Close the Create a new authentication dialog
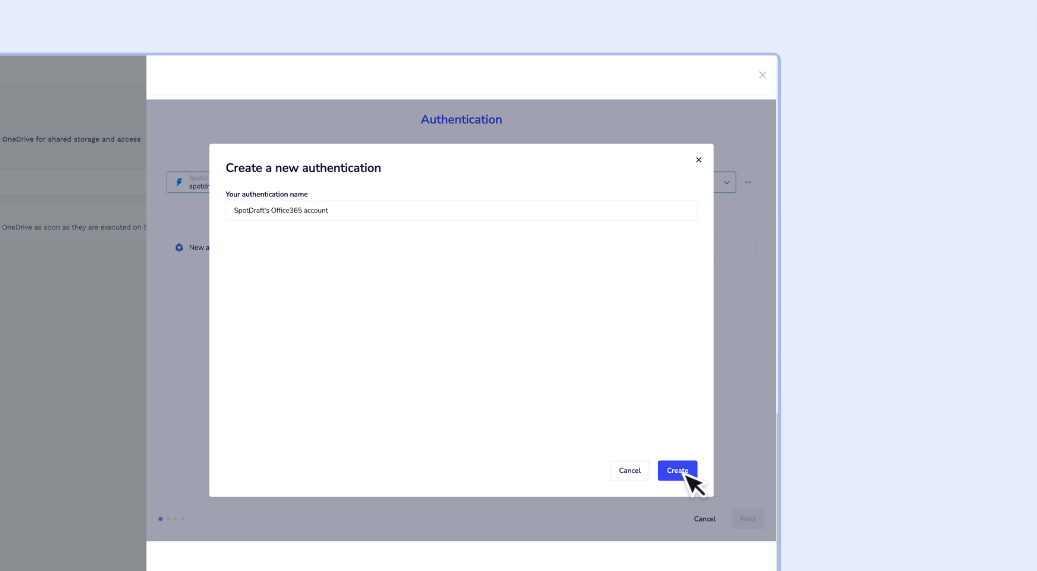 point(698,160)
